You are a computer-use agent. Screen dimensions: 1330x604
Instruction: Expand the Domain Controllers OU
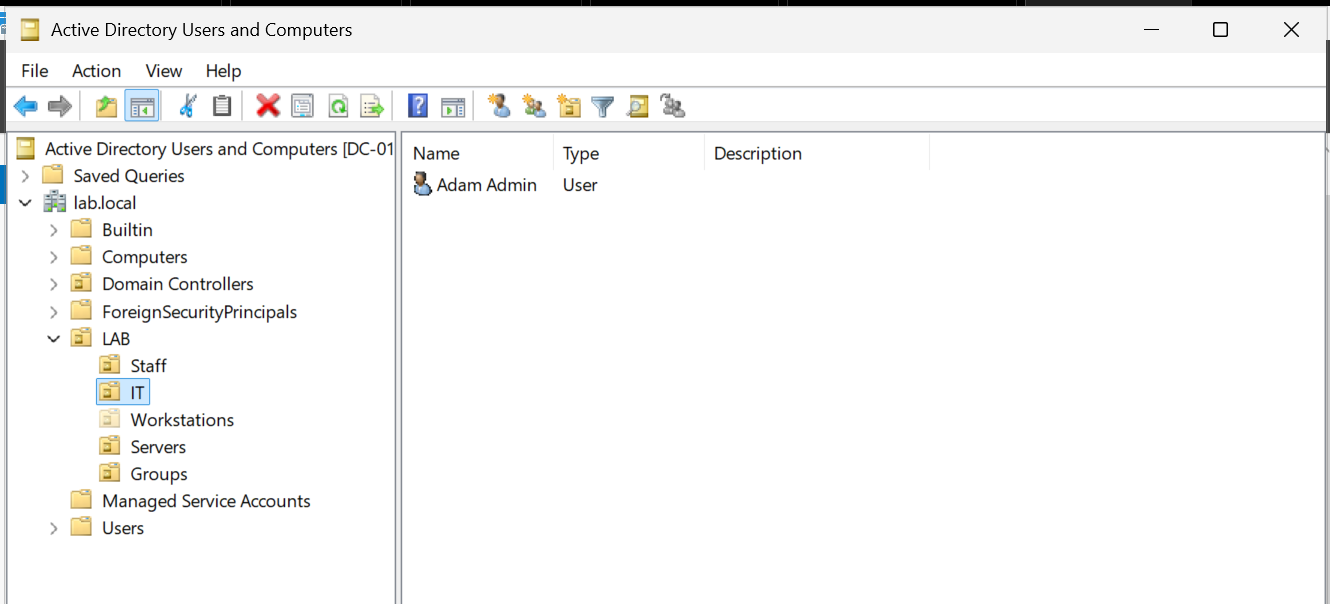(54, 284)
